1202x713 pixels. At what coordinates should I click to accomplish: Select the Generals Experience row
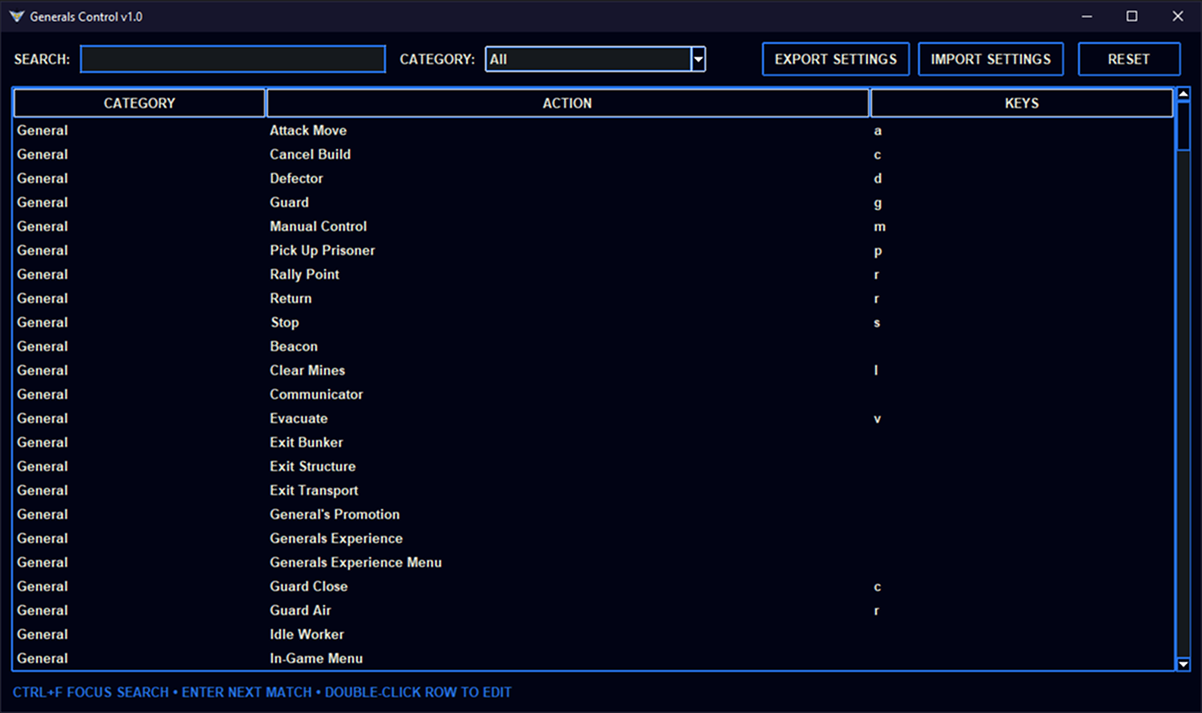tap(593, 538)
